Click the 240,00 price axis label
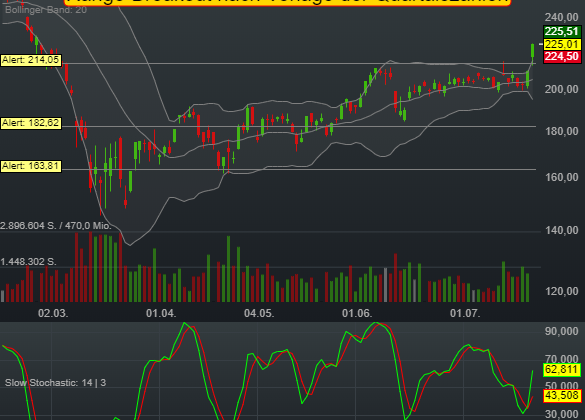Viewport: 585px width, 420px height. [561, 17]
